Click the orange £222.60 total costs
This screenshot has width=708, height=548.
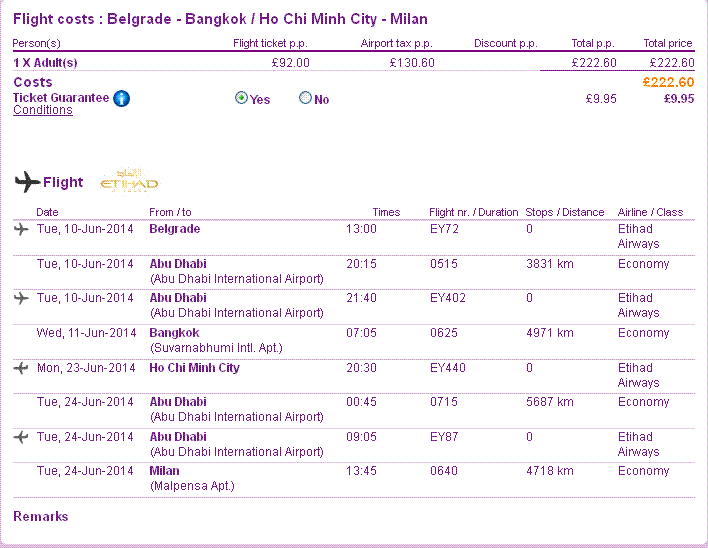(667, 82)
